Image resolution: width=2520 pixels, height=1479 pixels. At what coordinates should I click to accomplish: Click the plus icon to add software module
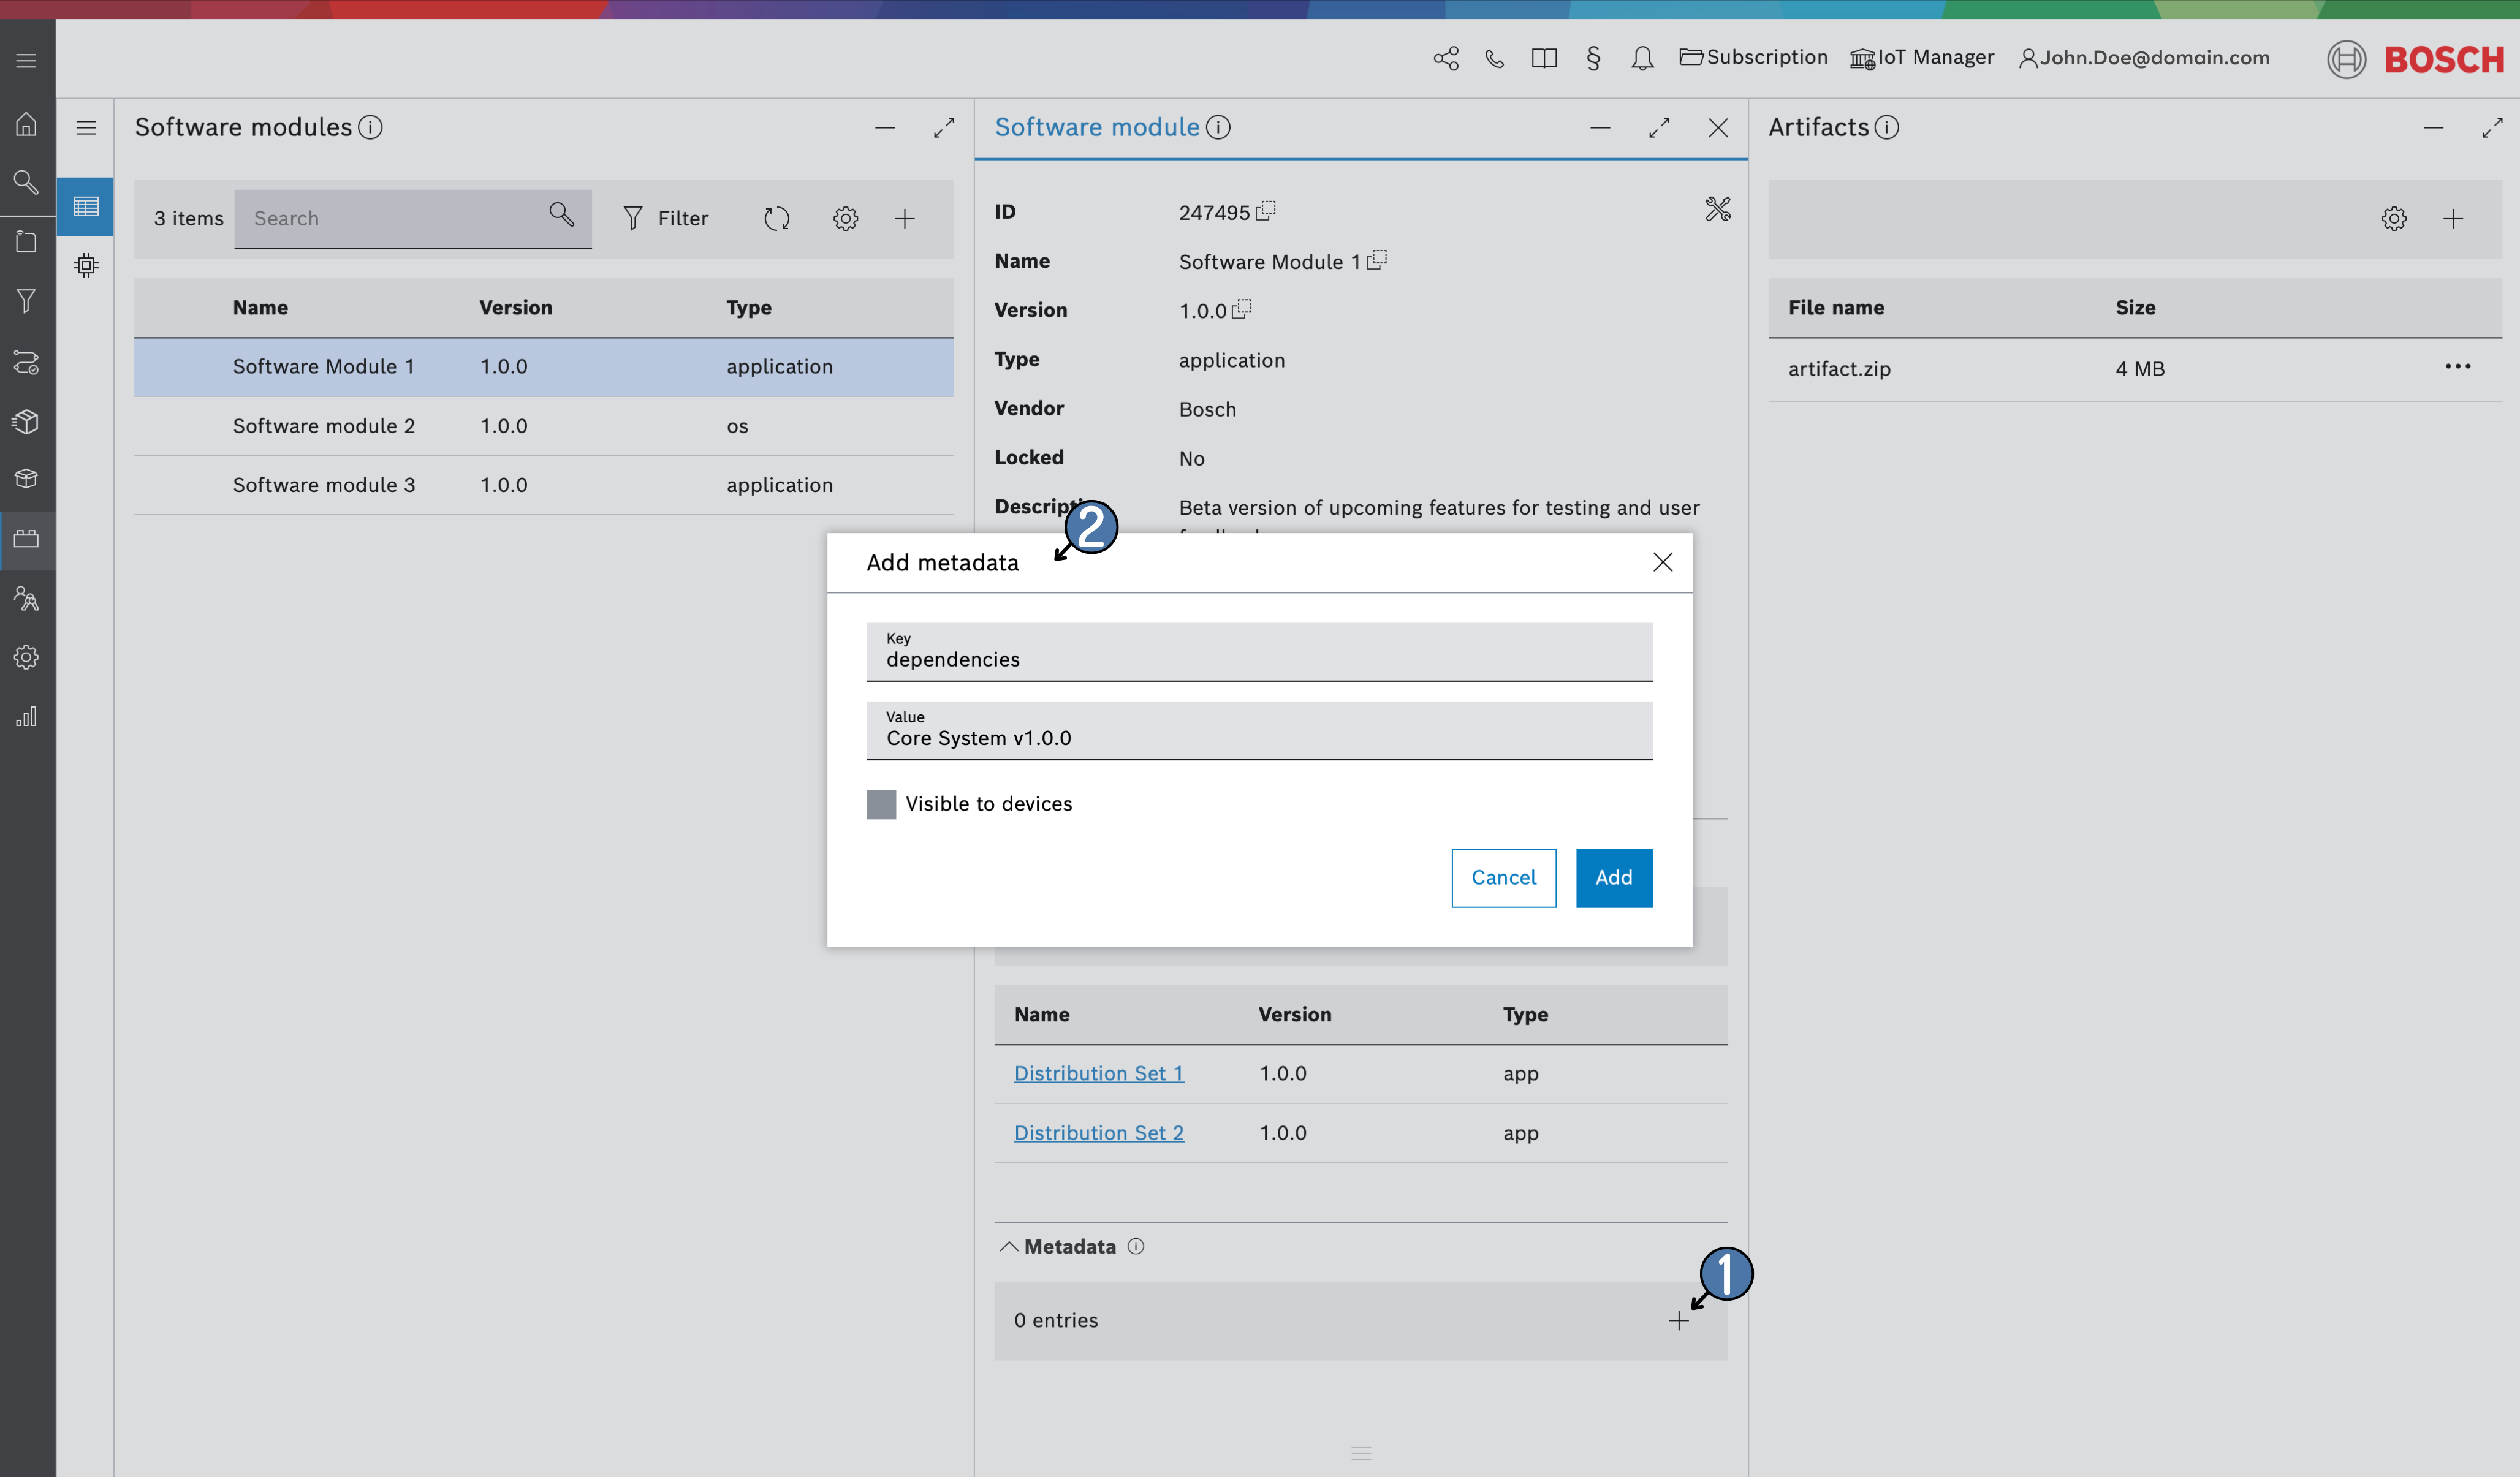[x=904, y=219]
